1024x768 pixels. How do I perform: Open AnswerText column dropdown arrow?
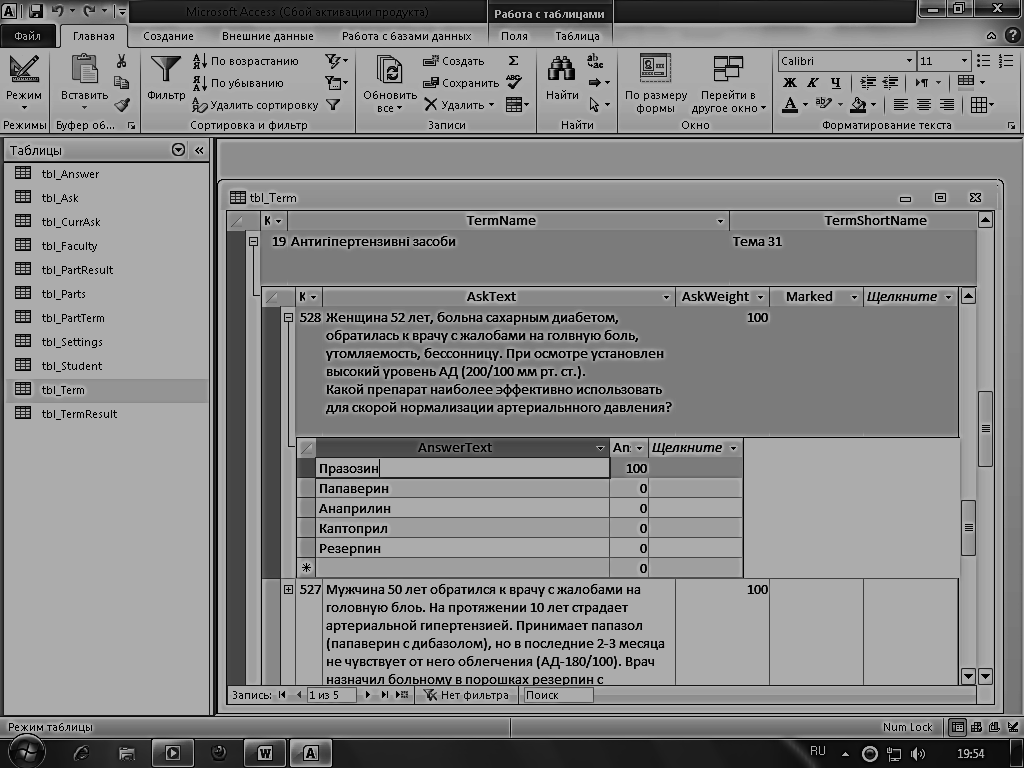tap(600, 448)
